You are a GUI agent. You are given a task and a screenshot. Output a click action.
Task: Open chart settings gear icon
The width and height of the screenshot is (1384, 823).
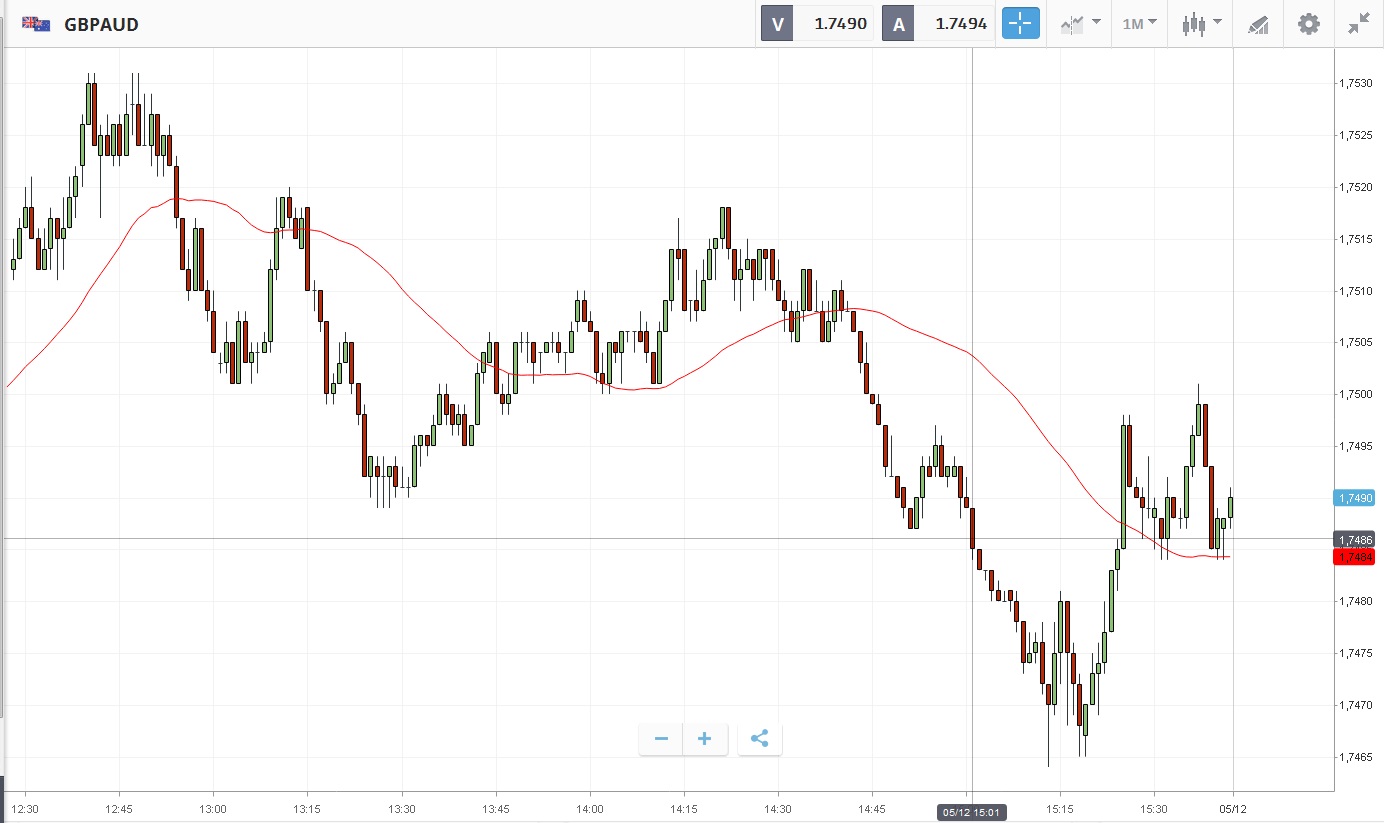(x=1308, y=24)
